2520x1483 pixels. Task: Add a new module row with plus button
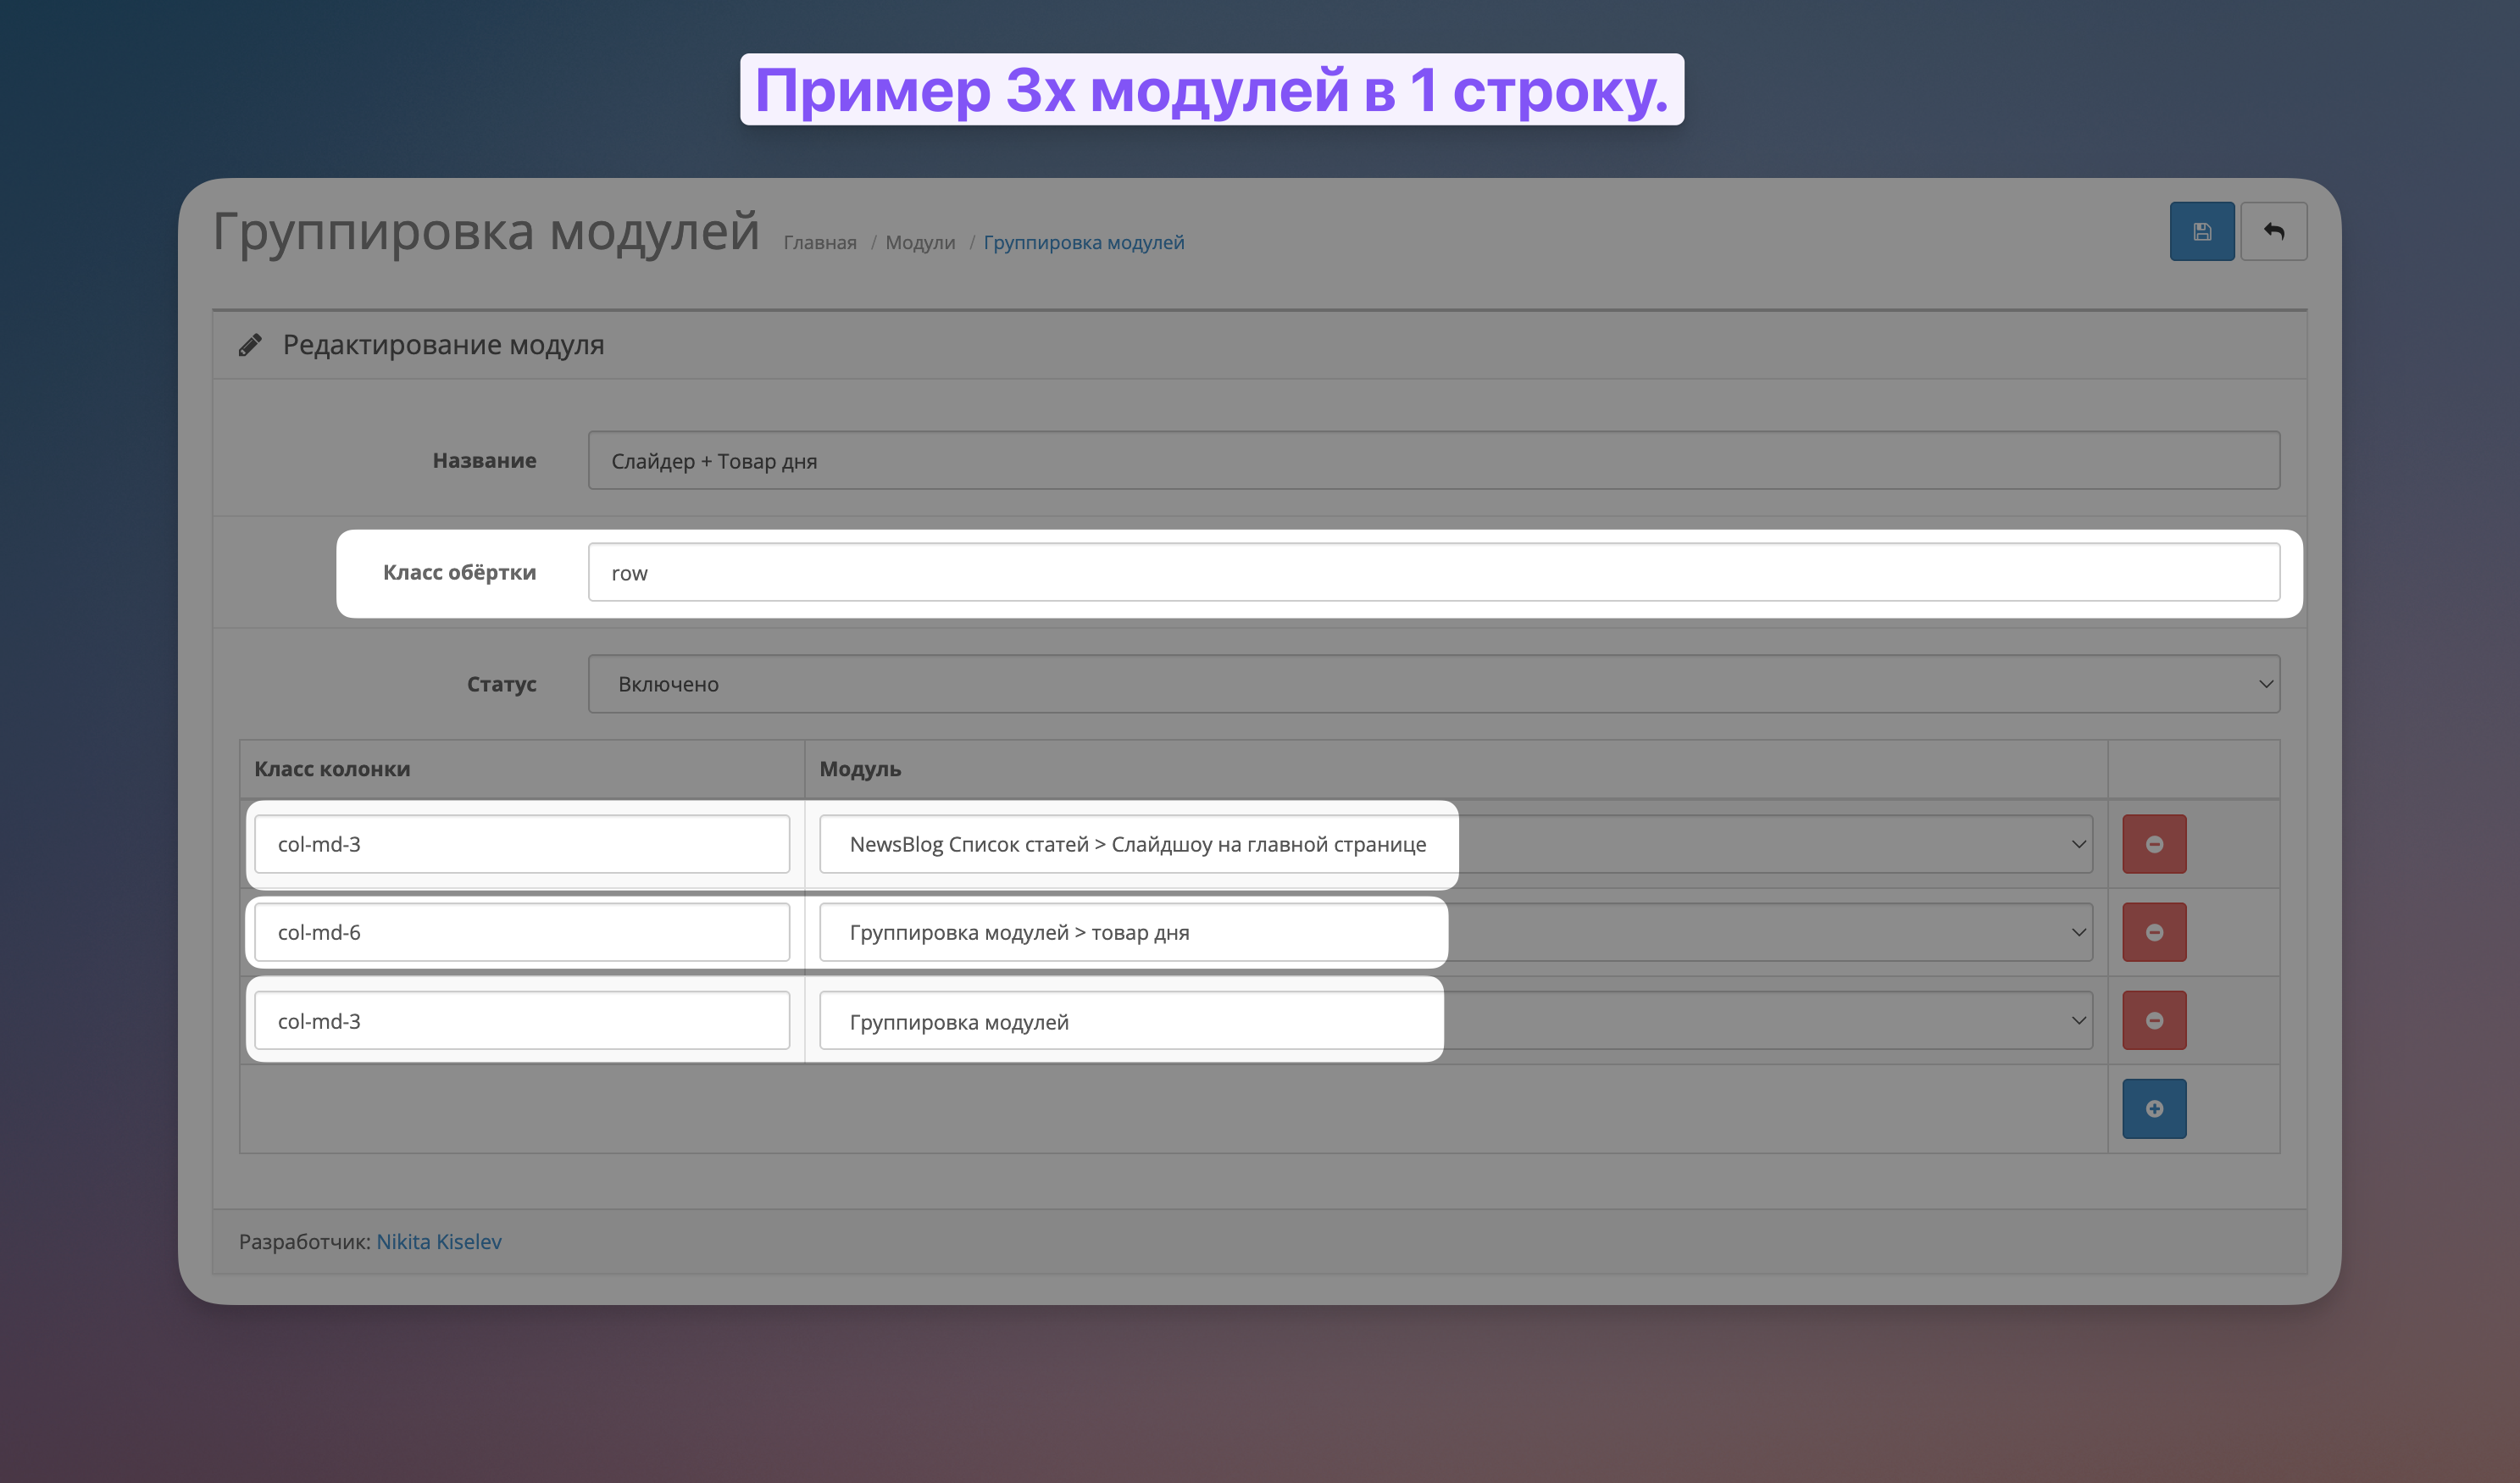point(2154,1108)
